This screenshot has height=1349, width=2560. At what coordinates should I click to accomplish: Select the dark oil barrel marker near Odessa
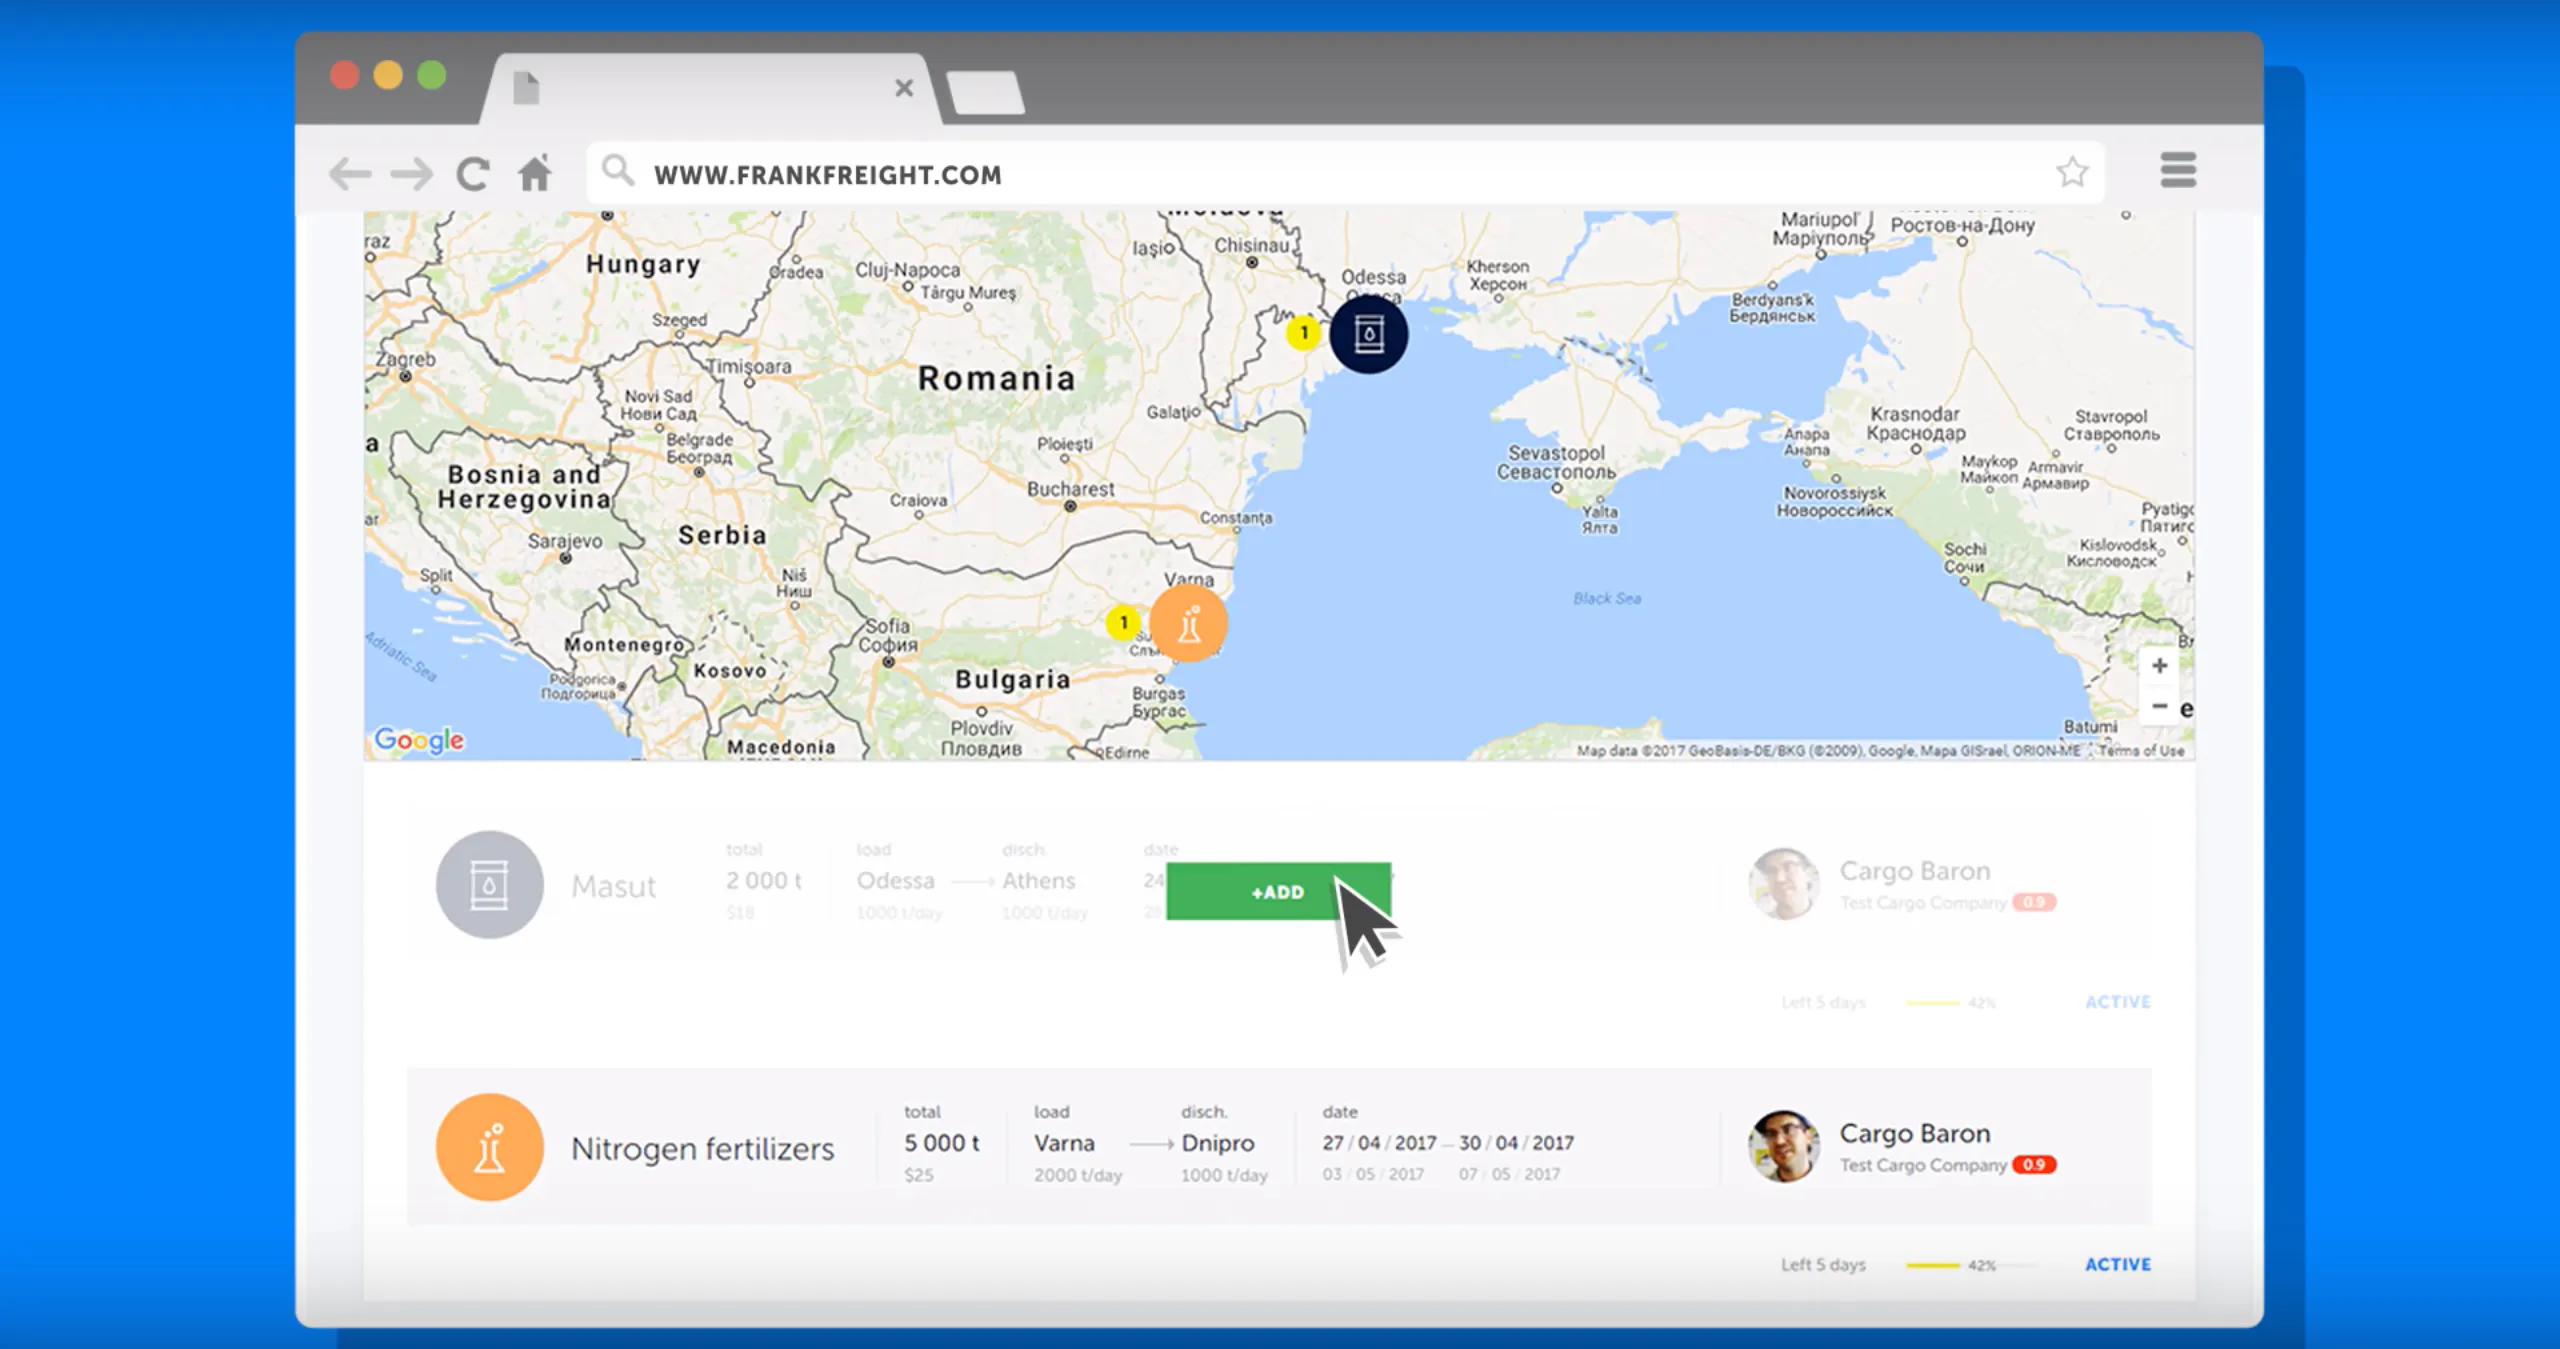1369,334
